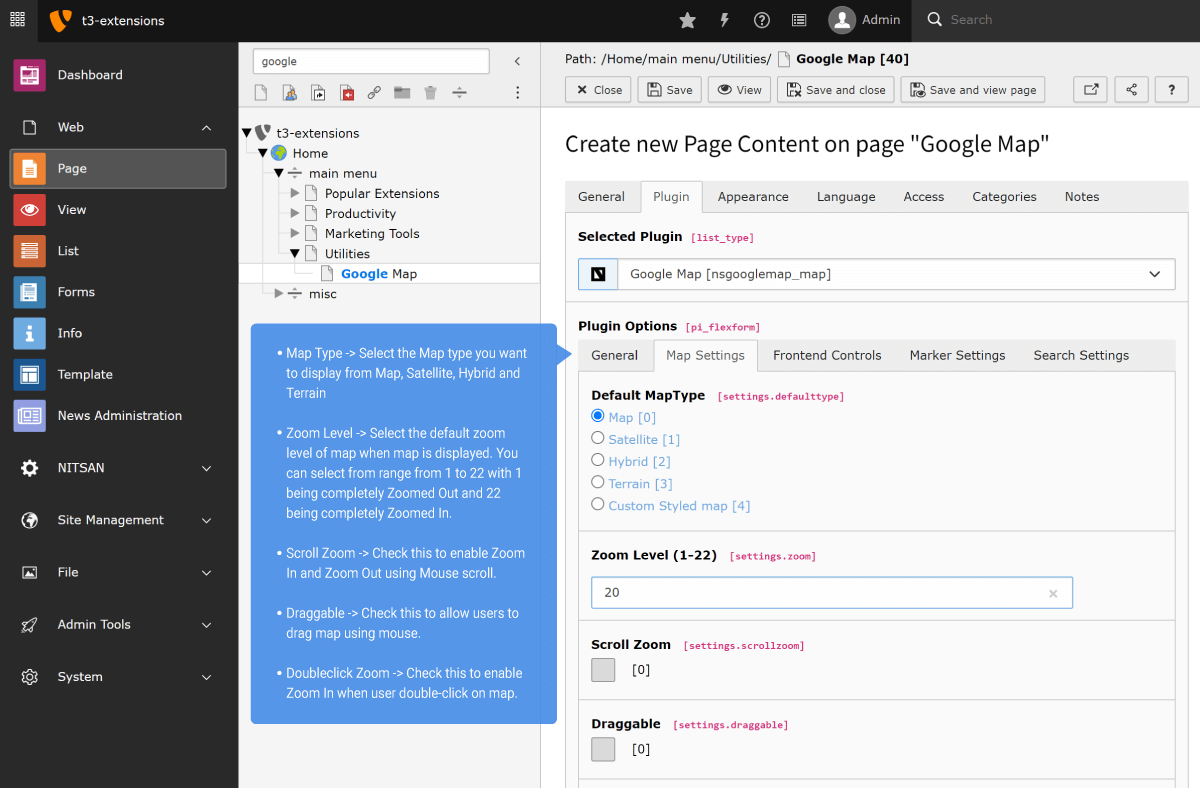The width and height of the screenshot is (1200, 788).
Task: Expand the System module group
Action: coord(207,677)
